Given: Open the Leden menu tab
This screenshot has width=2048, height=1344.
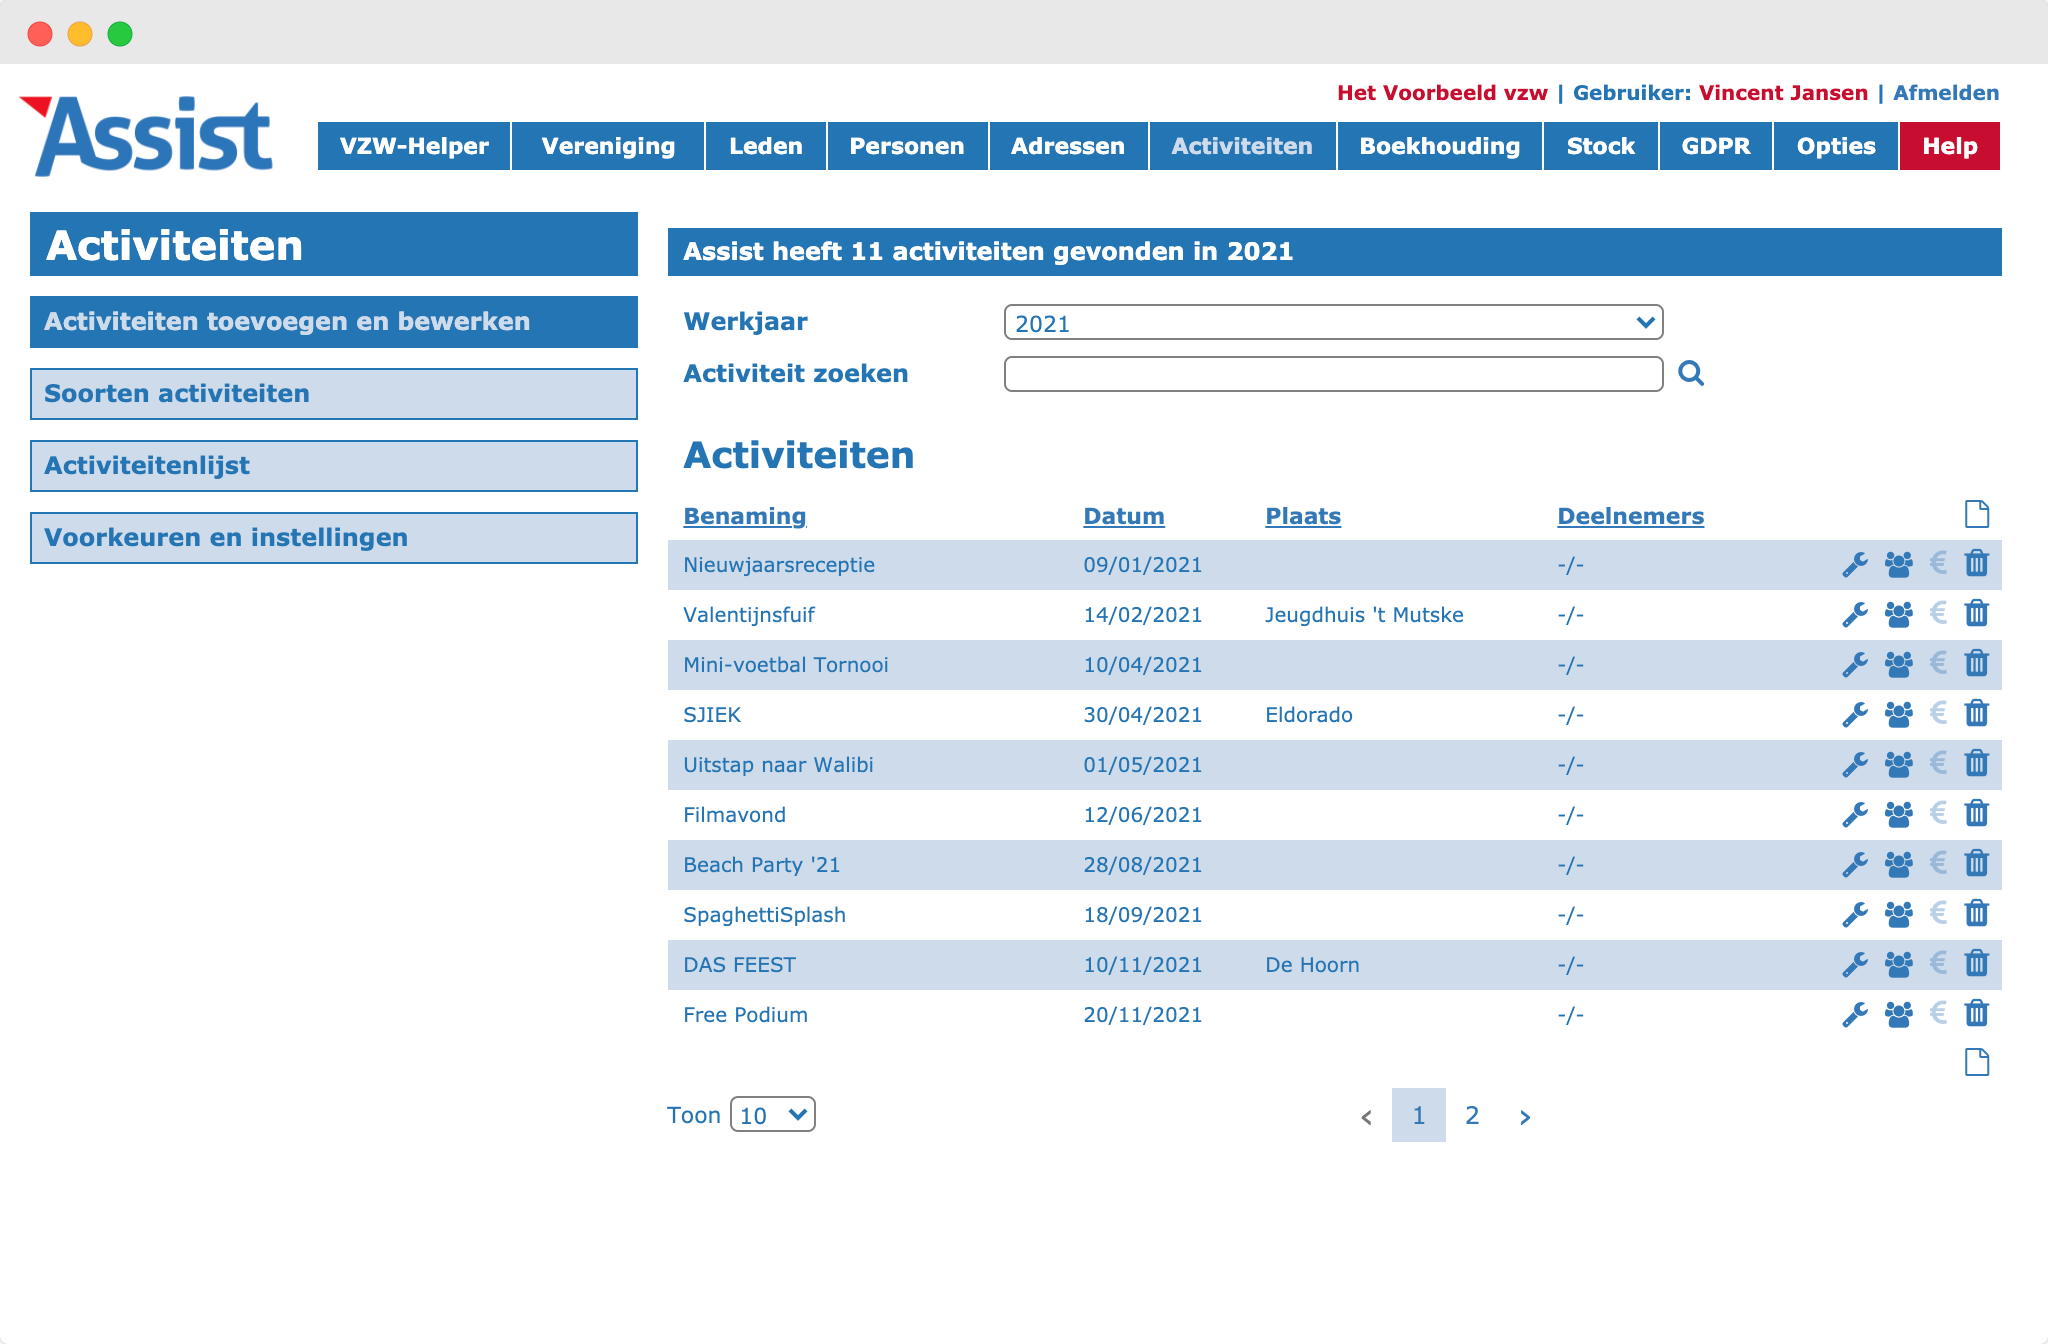Looking at the screenshot, I should [x=766, y=146].
